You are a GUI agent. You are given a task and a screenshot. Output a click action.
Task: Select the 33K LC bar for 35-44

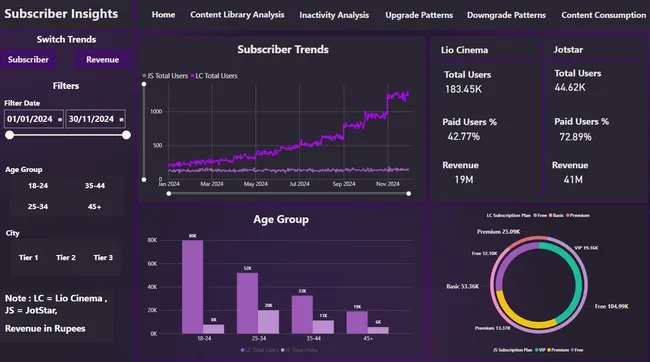point(302,314)
